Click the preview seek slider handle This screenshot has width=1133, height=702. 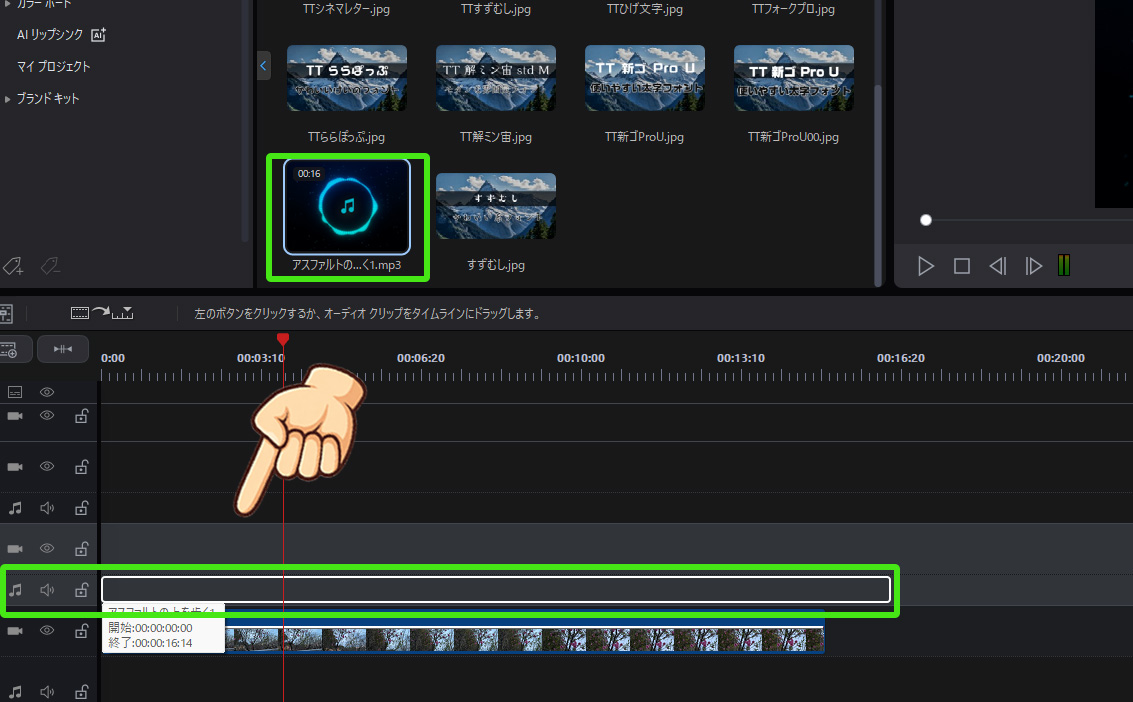tap(926, 220)
